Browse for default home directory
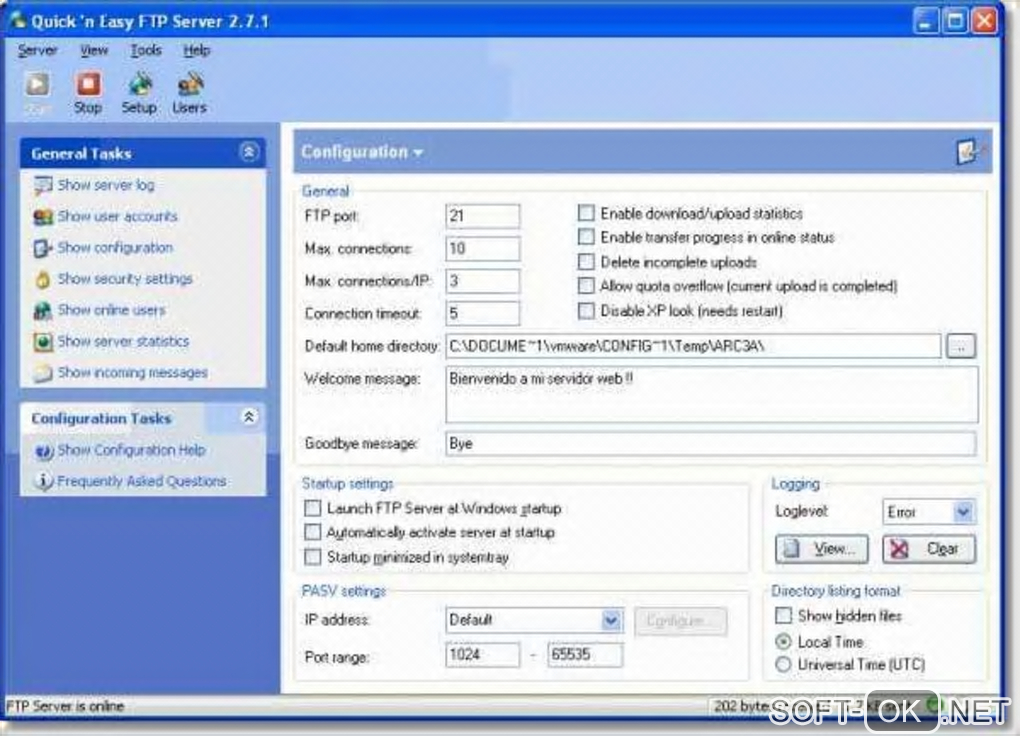 961,347
